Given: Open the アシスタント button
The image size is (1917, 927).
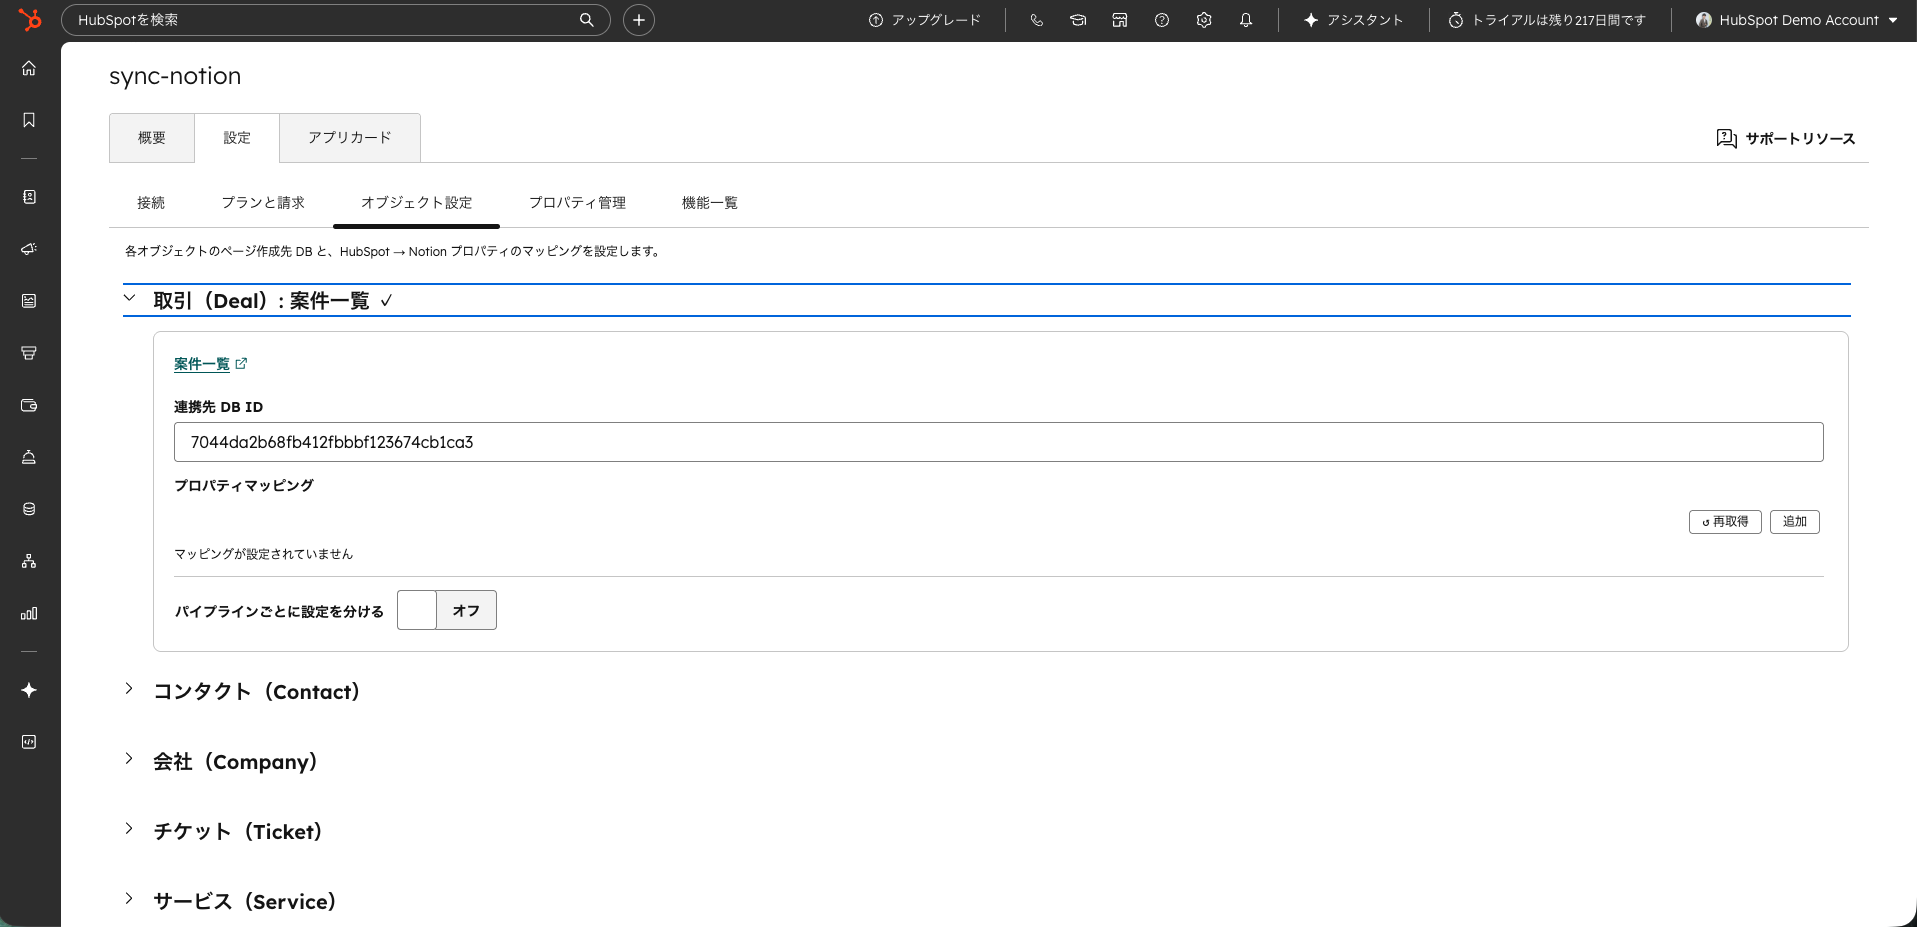Looking at the screenshot, I should coord(1354,20).
